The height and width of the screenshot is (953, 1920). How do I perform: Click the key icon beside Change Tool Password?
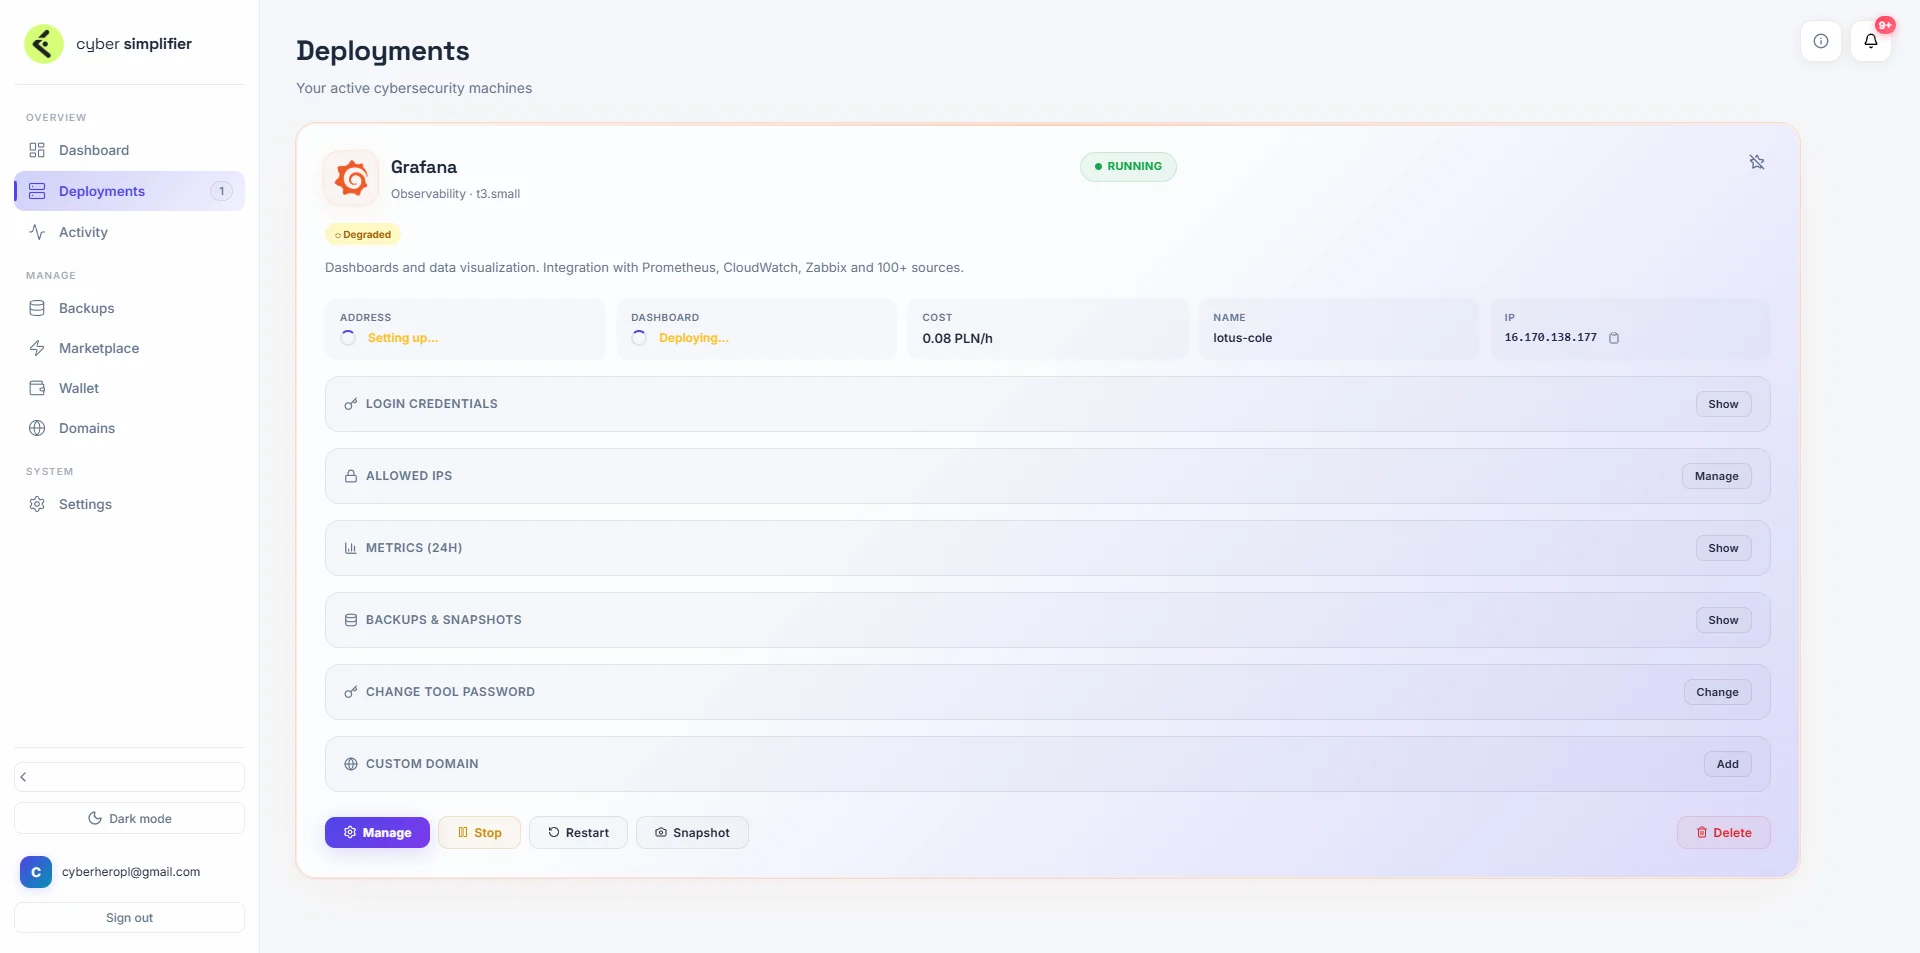tap(350, 692)
